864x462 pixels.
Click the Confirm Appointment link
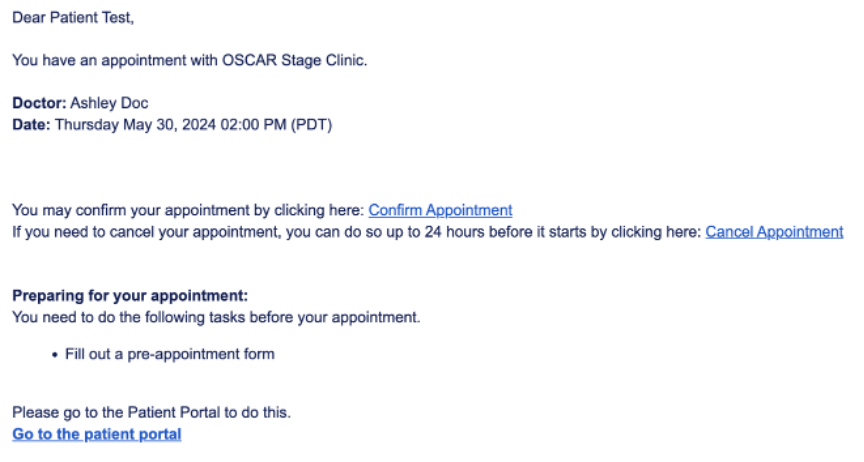pyautogui.click(x=440, y=210)
